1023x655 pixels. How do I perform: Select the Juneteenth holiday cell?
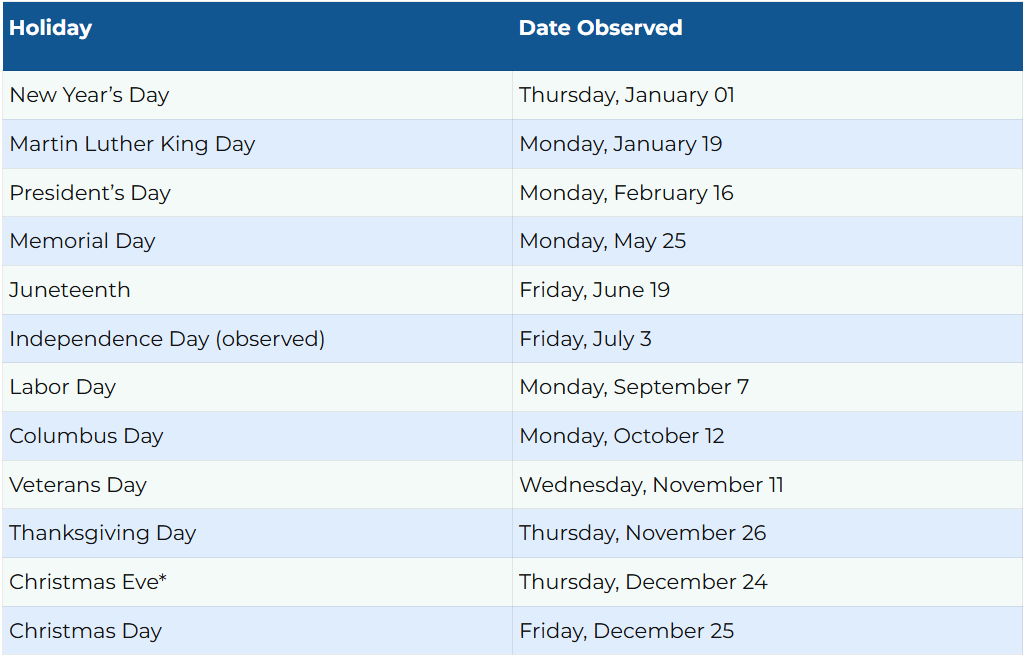point(70,290)
